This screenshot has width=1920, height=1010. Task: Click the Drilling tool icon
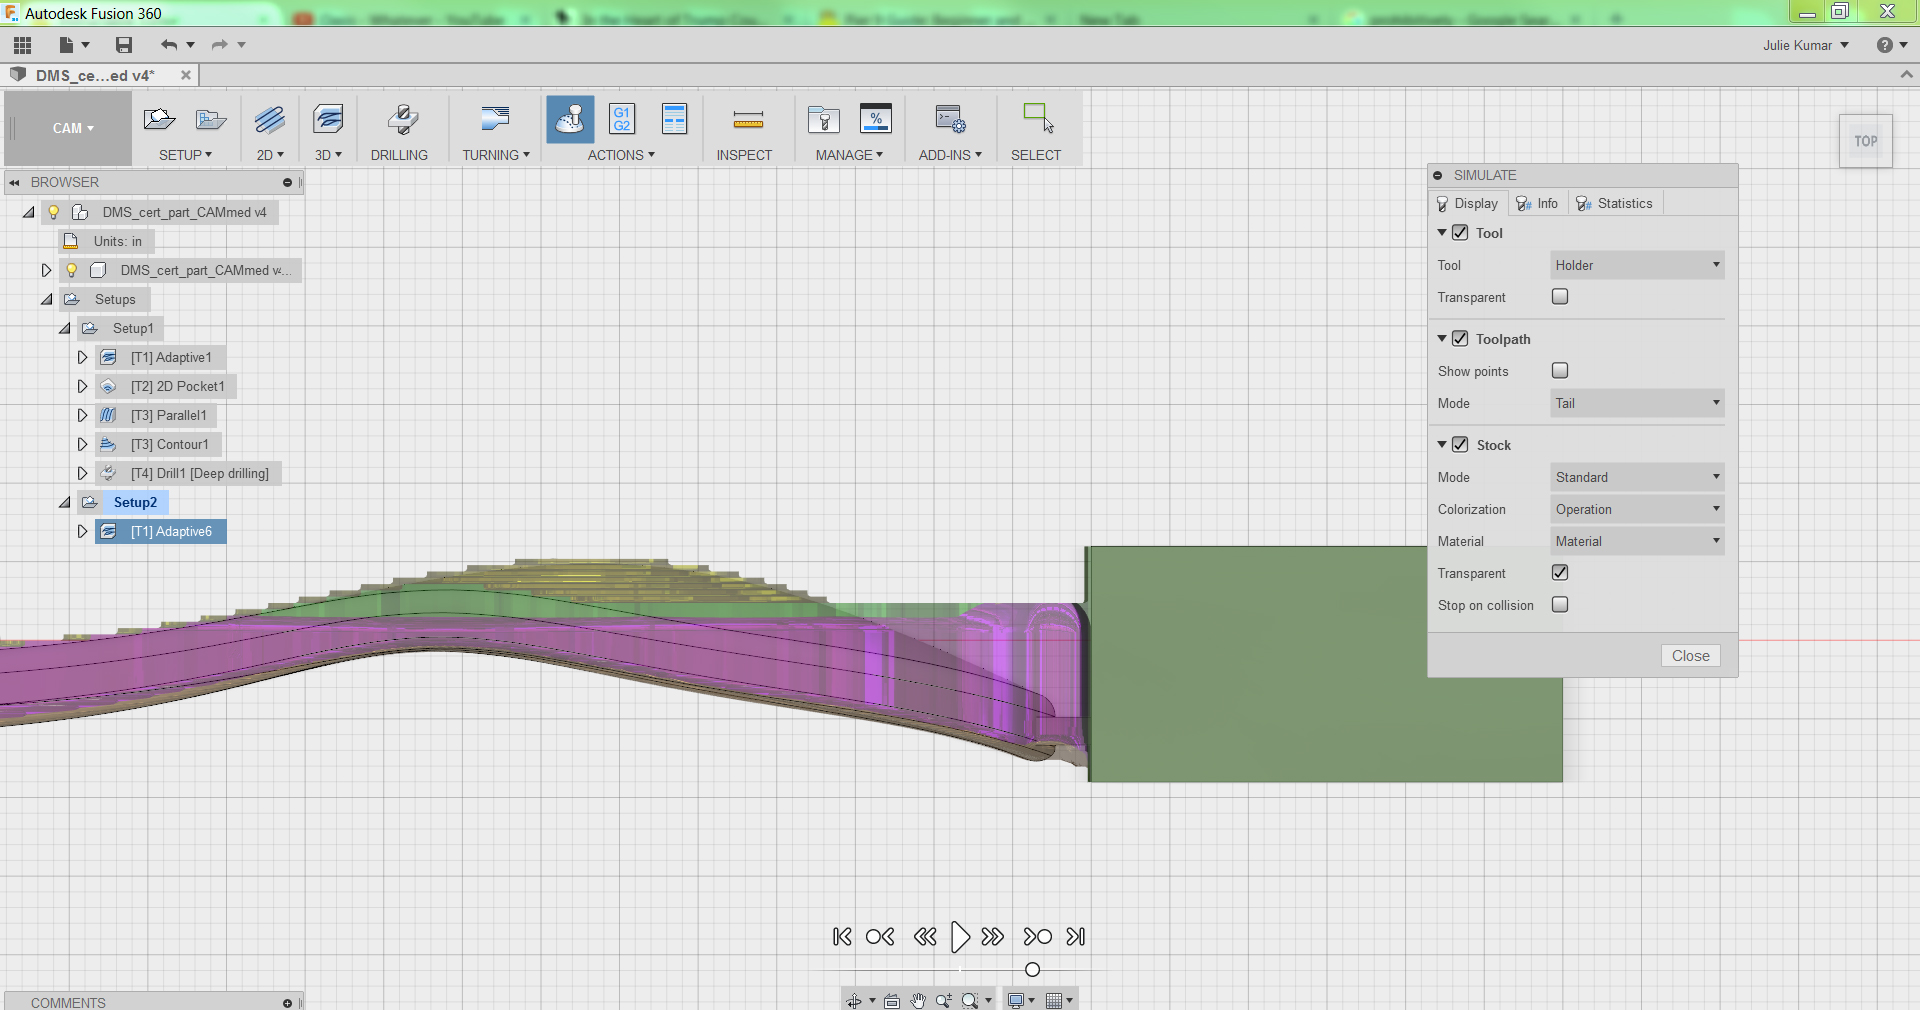pyautogui.click(x=402, y=120)
